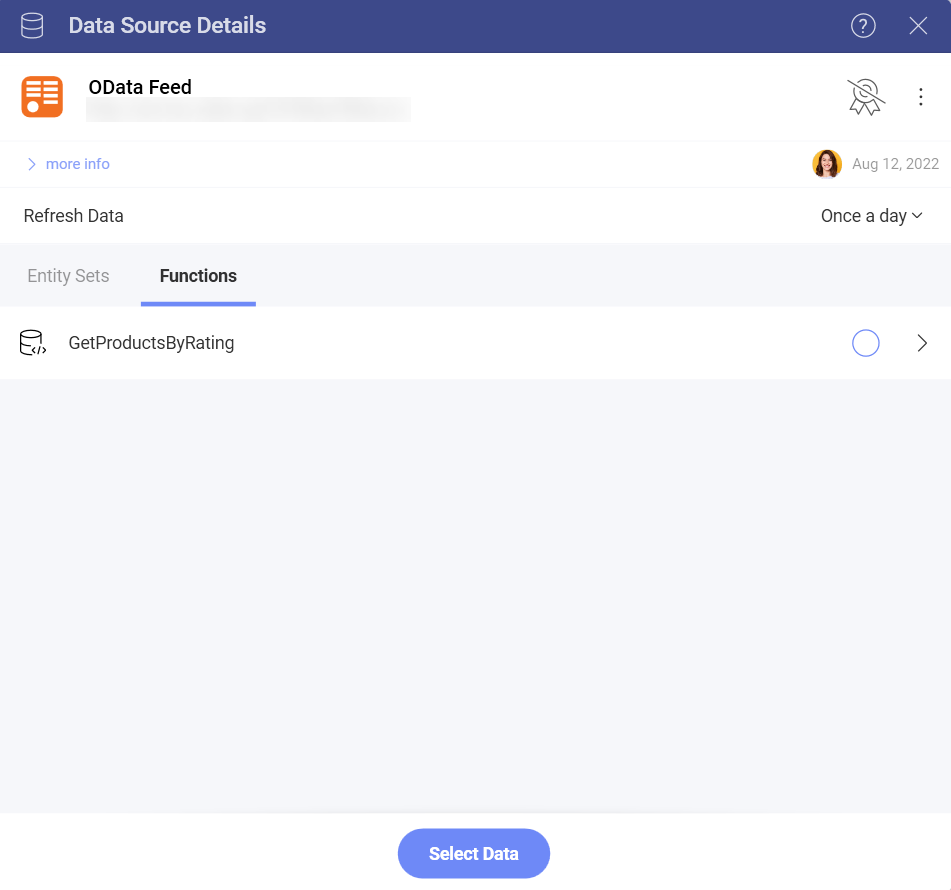Close the Data Source Details dialog

918,25
